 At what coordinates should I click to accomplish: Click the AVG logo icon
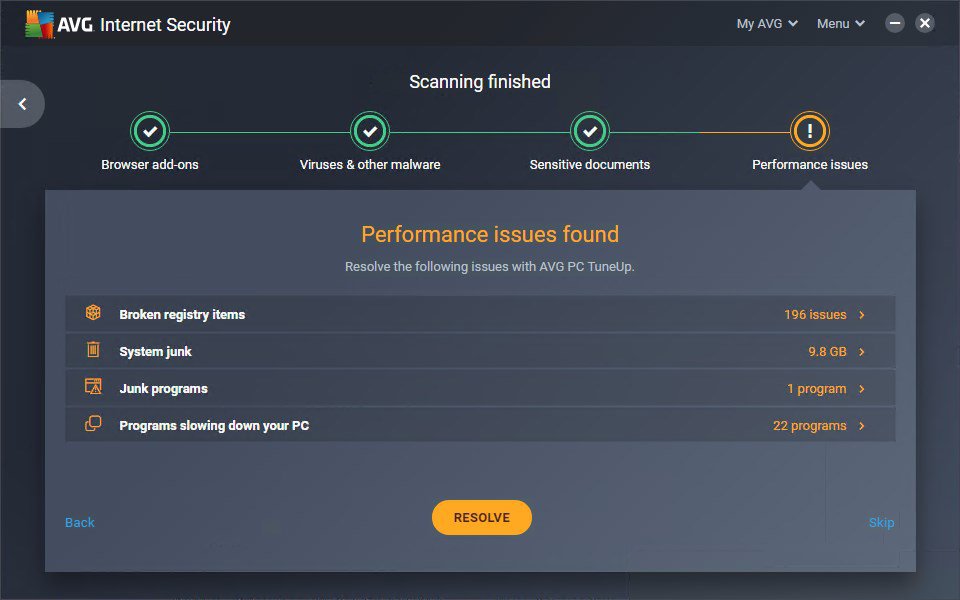click(40, 24)
